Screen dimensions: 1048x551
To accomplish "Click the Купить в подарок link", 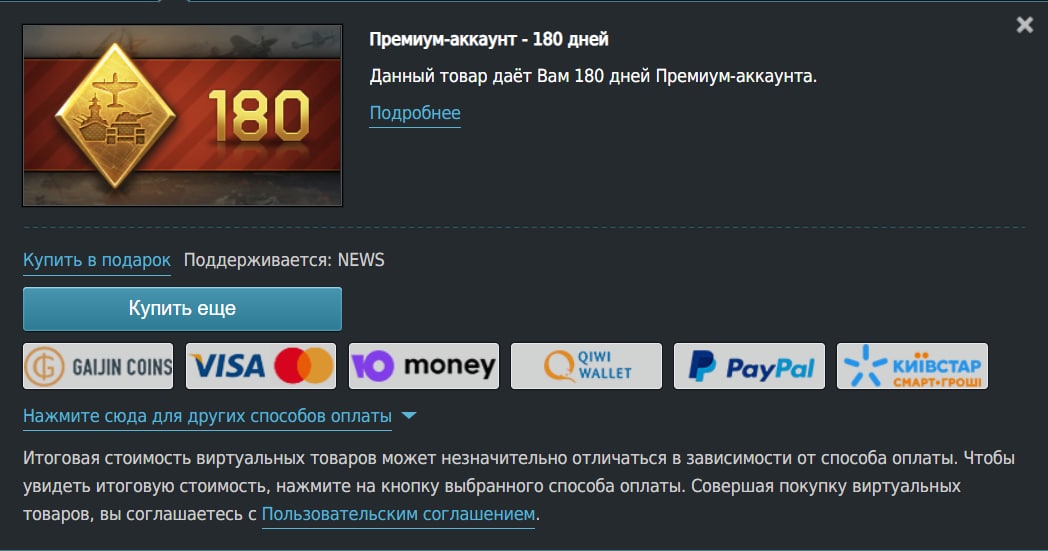I will 97,260.
